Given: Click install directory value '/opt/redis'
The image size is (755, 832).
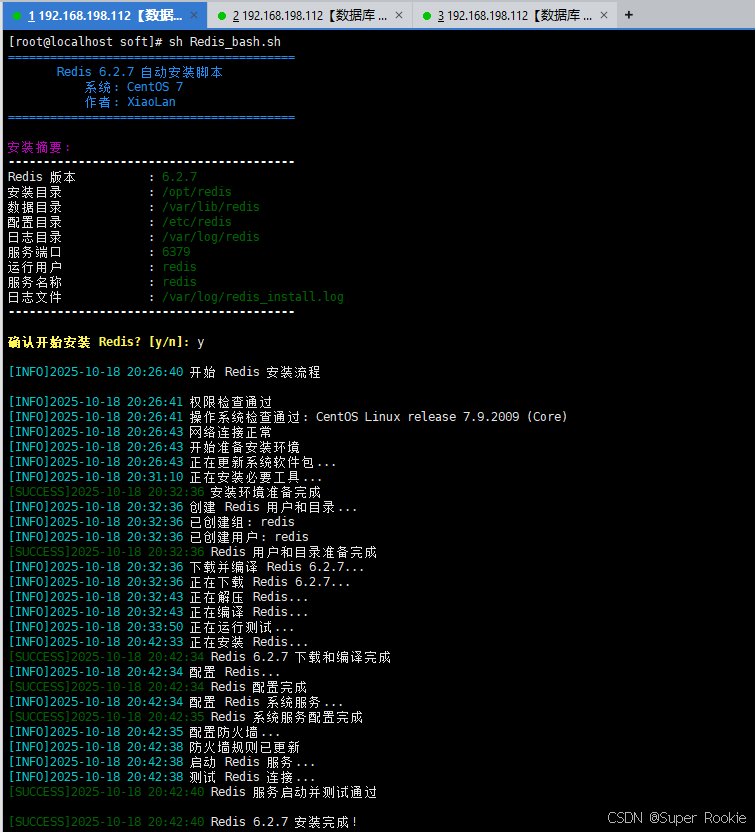Looking at the screenshot, I should pyautogui.click(x=197, y=192).
